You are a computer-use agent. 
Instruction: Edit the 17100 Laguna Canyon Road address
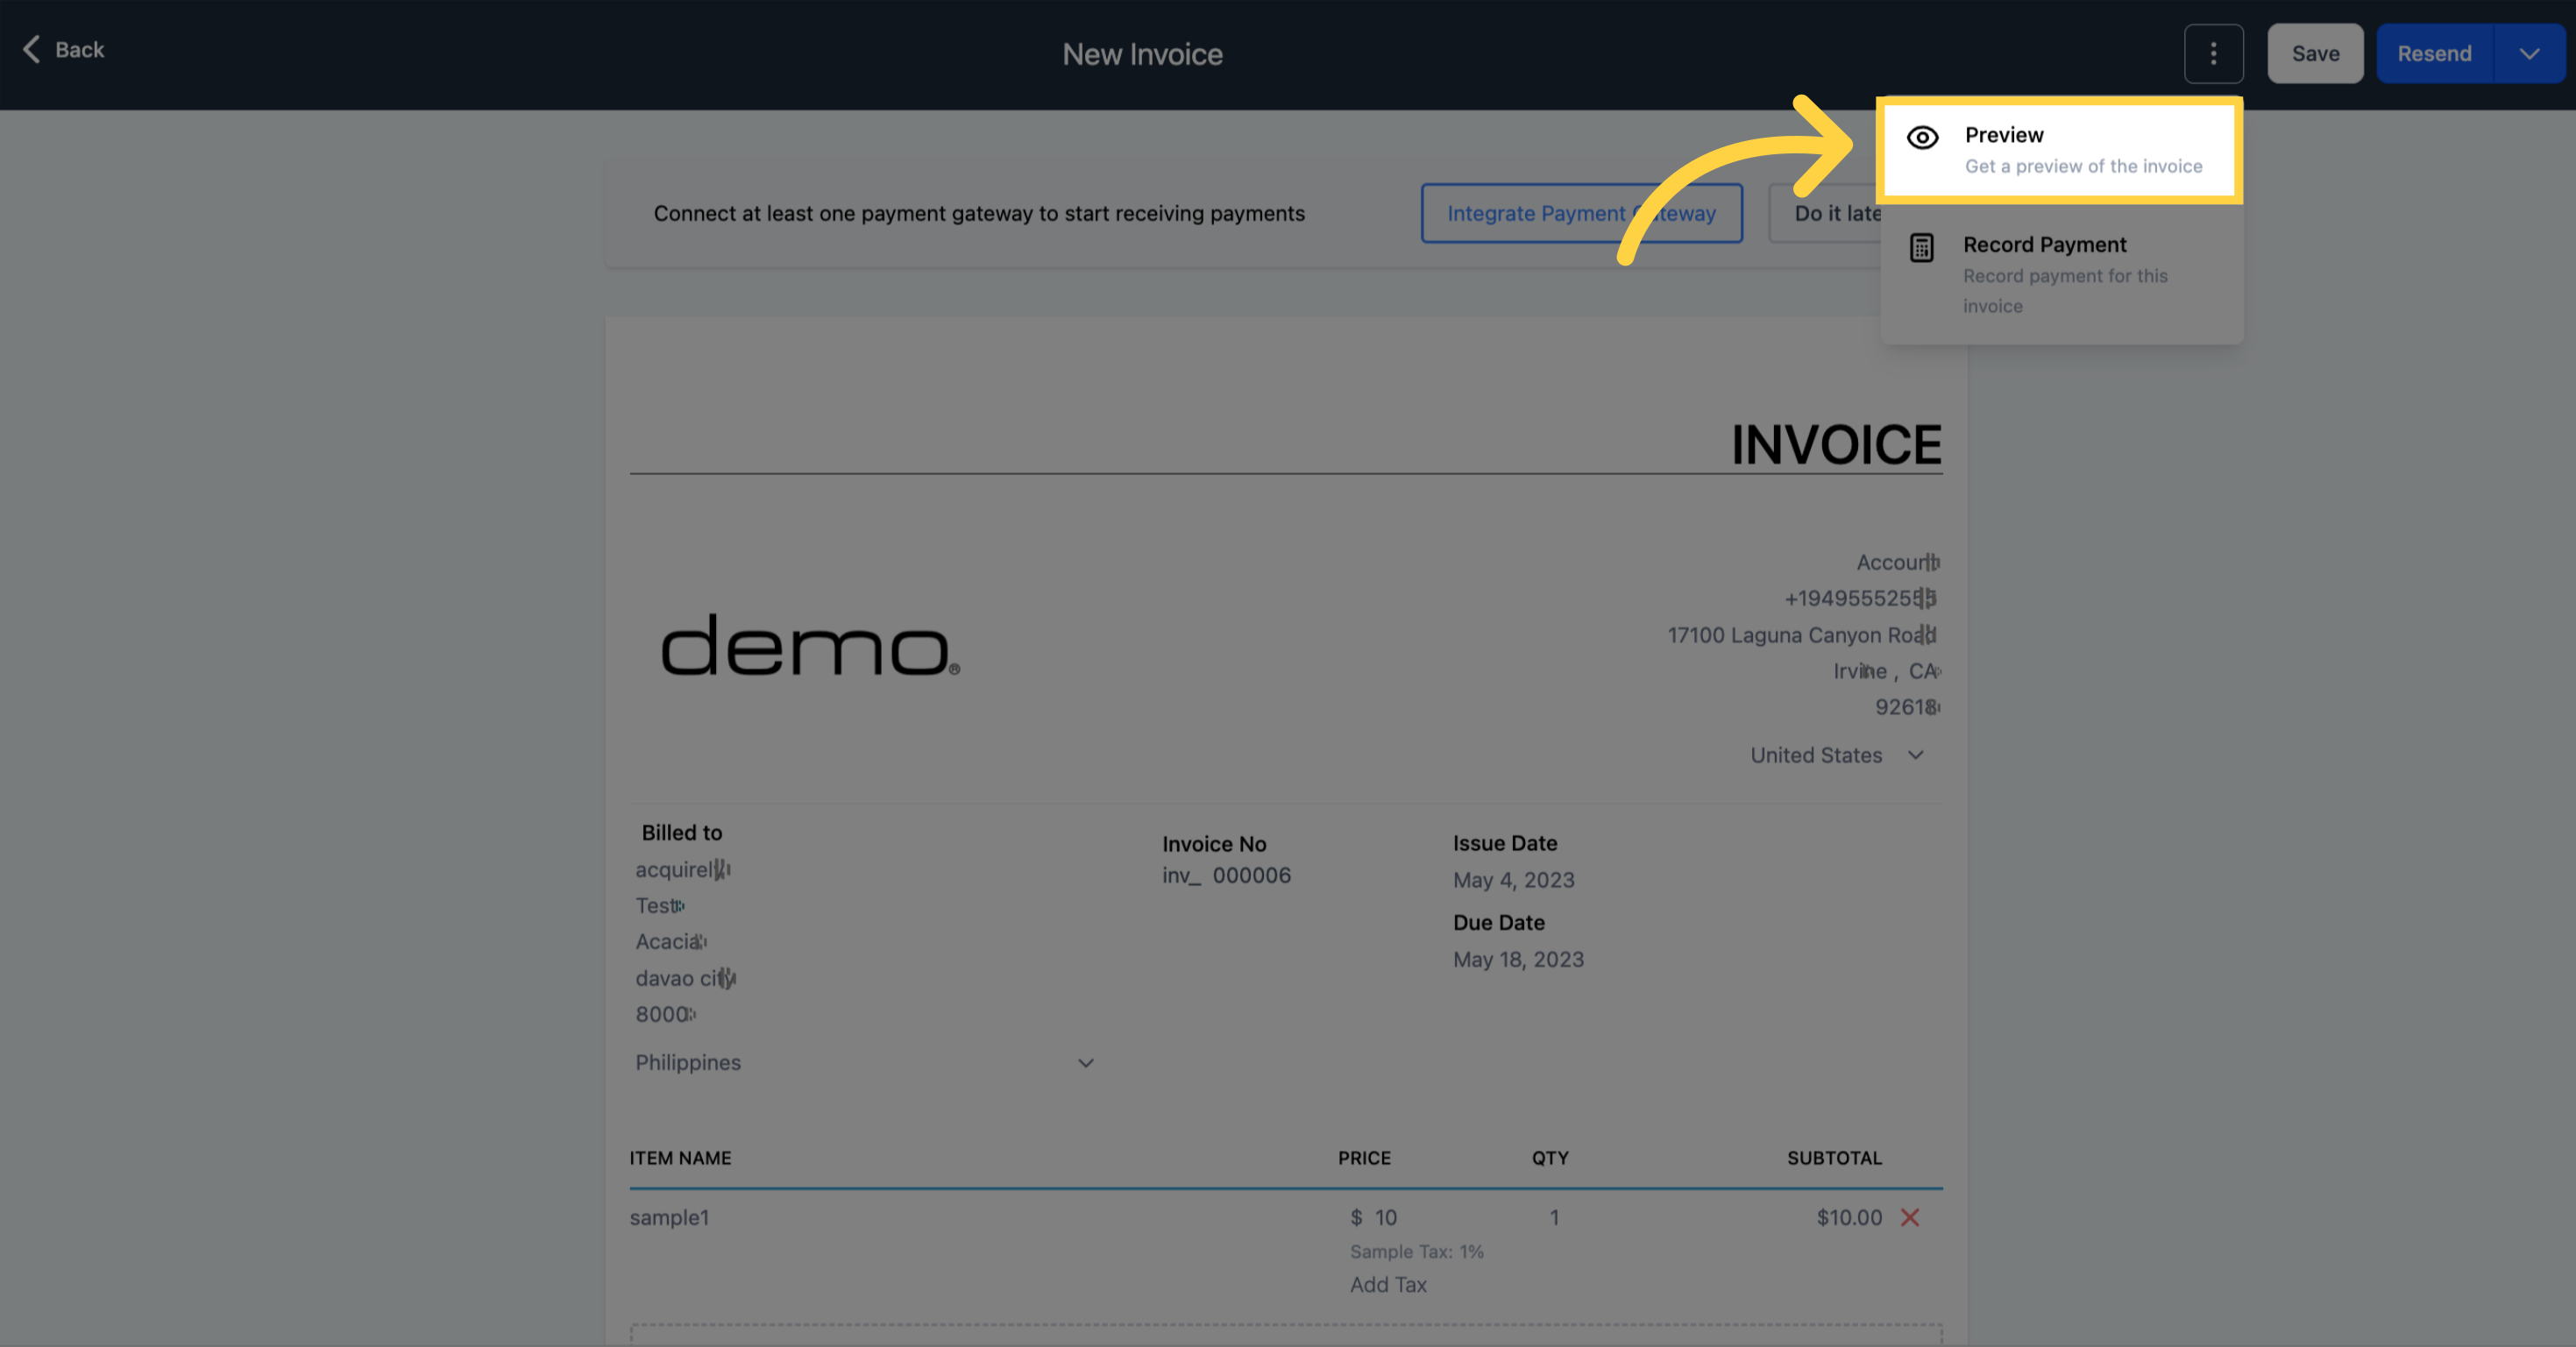tap(1802, 636)
